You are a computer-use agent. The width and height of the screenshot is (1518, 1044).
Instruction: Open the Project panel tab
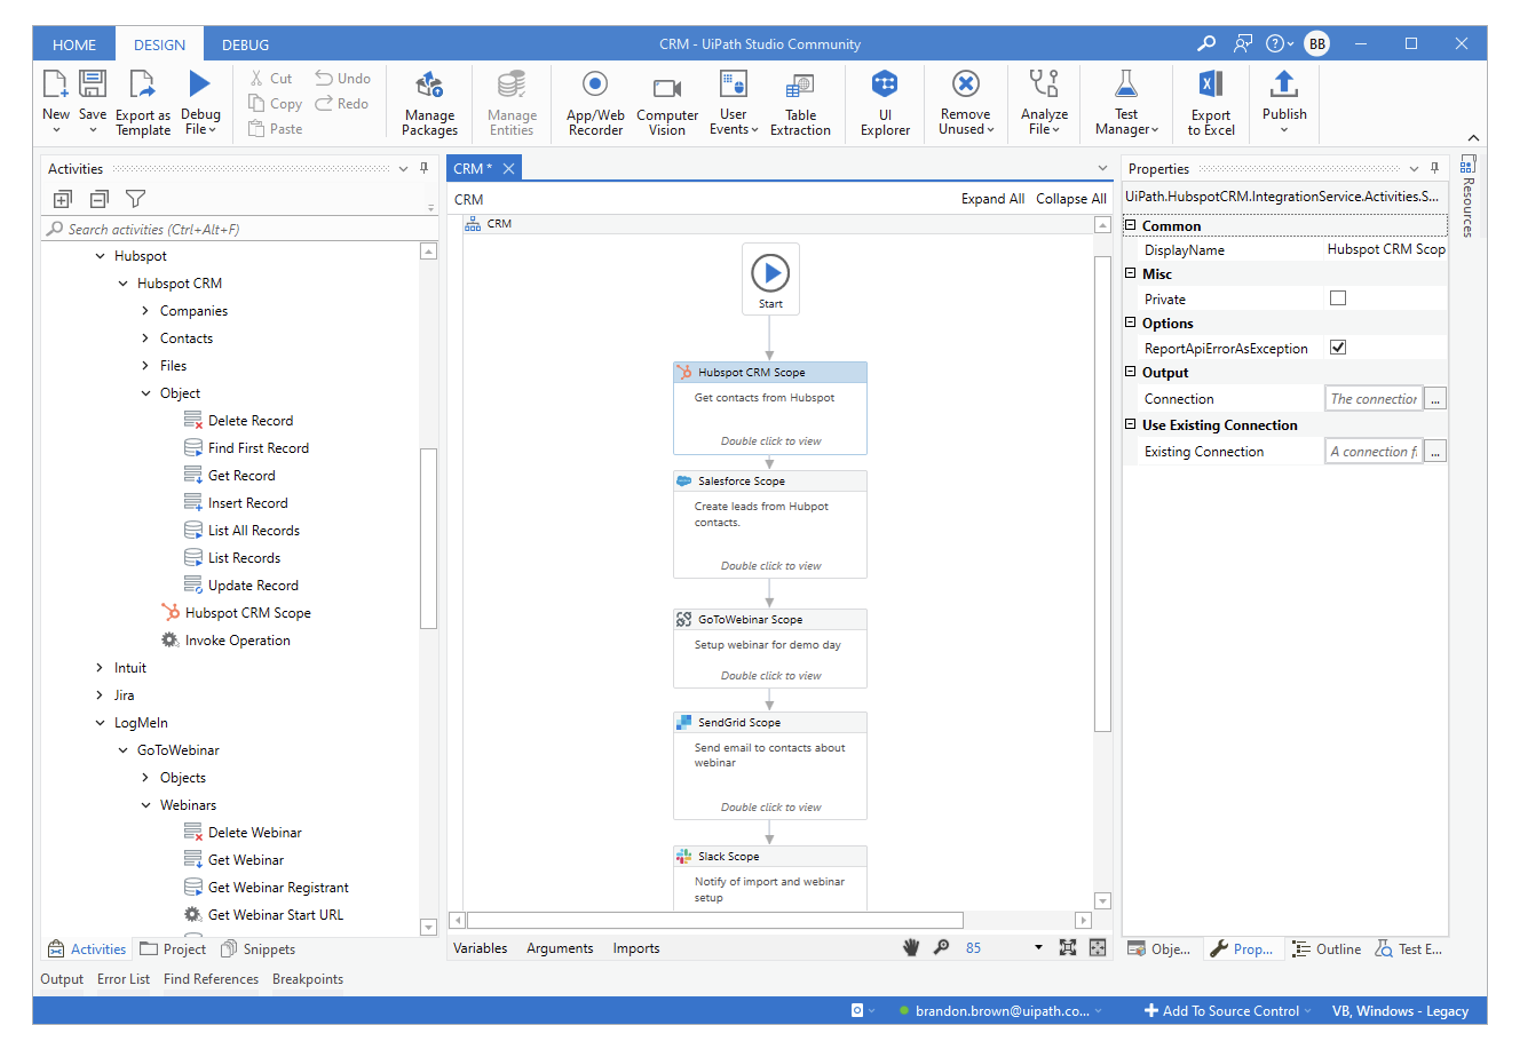pyautogui.click(x=173, y=949)
